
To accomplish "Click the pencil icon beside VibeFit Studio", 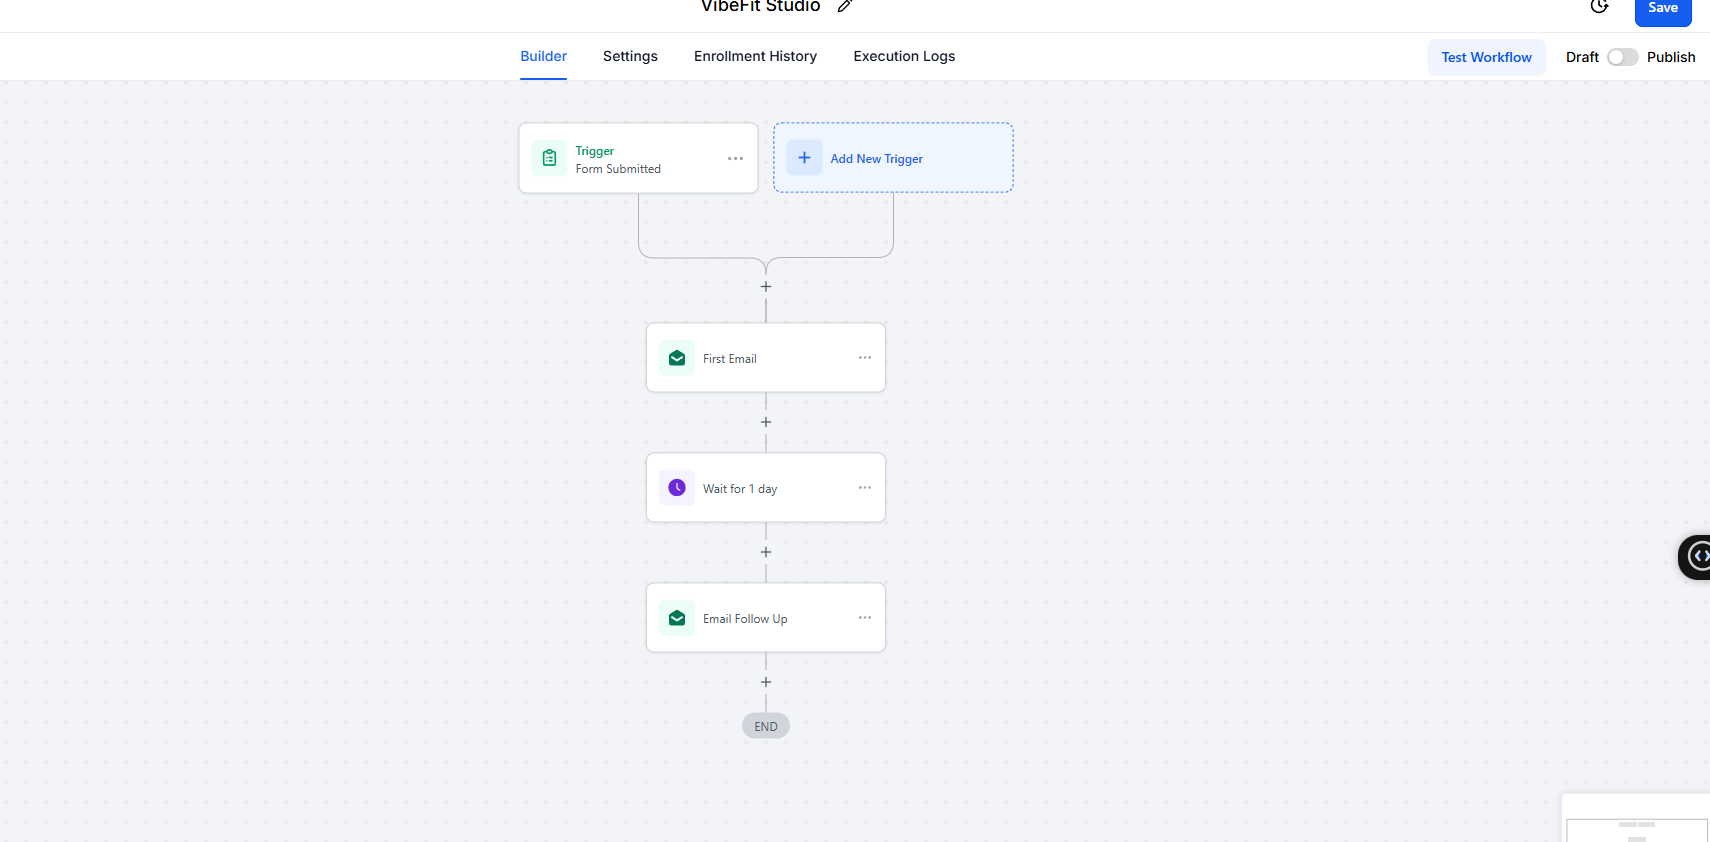I will (x=845, y=6).
